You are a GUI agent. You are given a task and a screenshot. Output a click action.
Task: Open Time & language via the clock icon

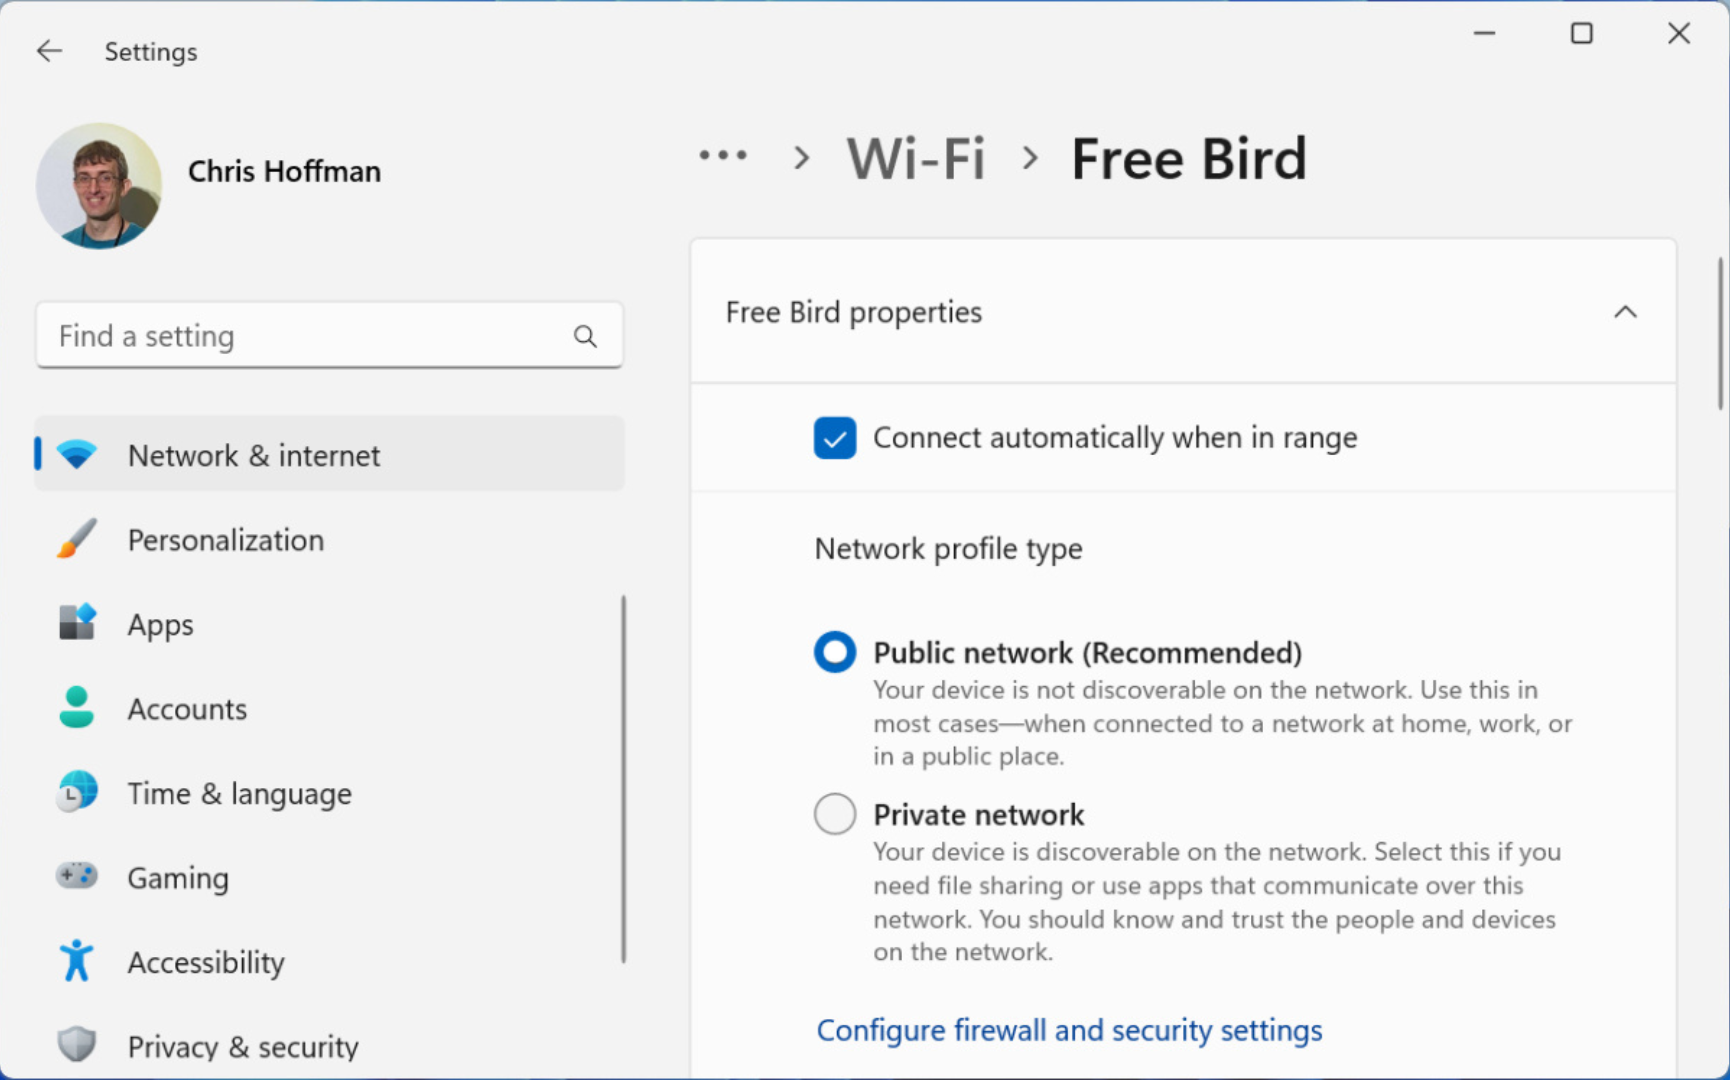click(76, 792)
